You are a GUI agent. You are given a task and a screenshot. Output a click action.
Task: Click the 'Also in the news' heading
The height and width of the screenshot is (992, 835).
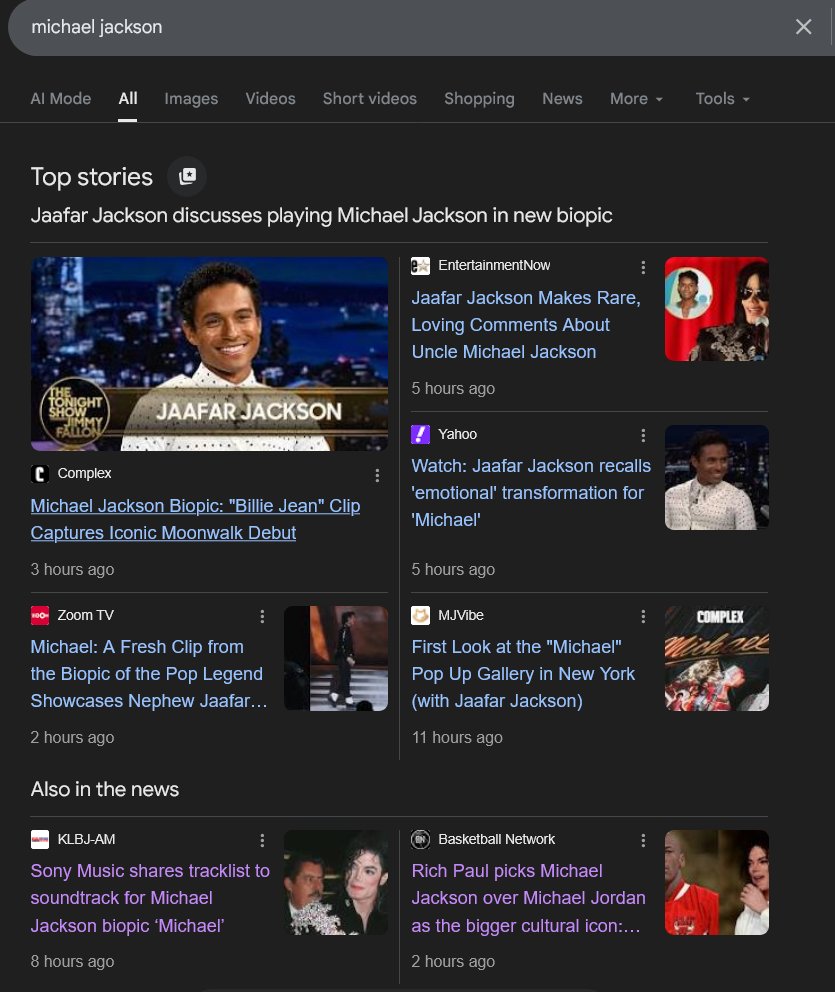(x=105, y=789)
